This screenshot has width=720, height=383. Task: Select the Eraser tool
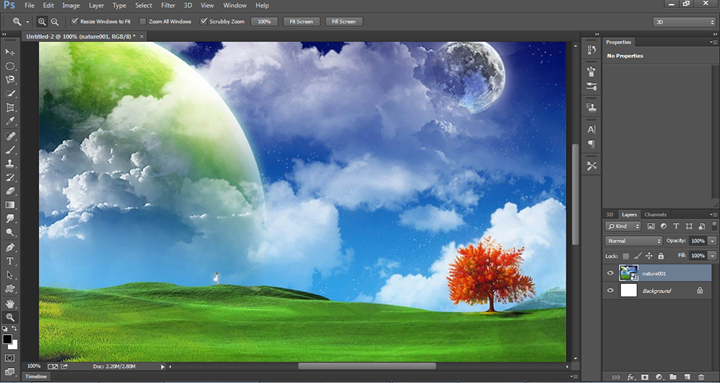pyautogui.click(x=10, y=192)
